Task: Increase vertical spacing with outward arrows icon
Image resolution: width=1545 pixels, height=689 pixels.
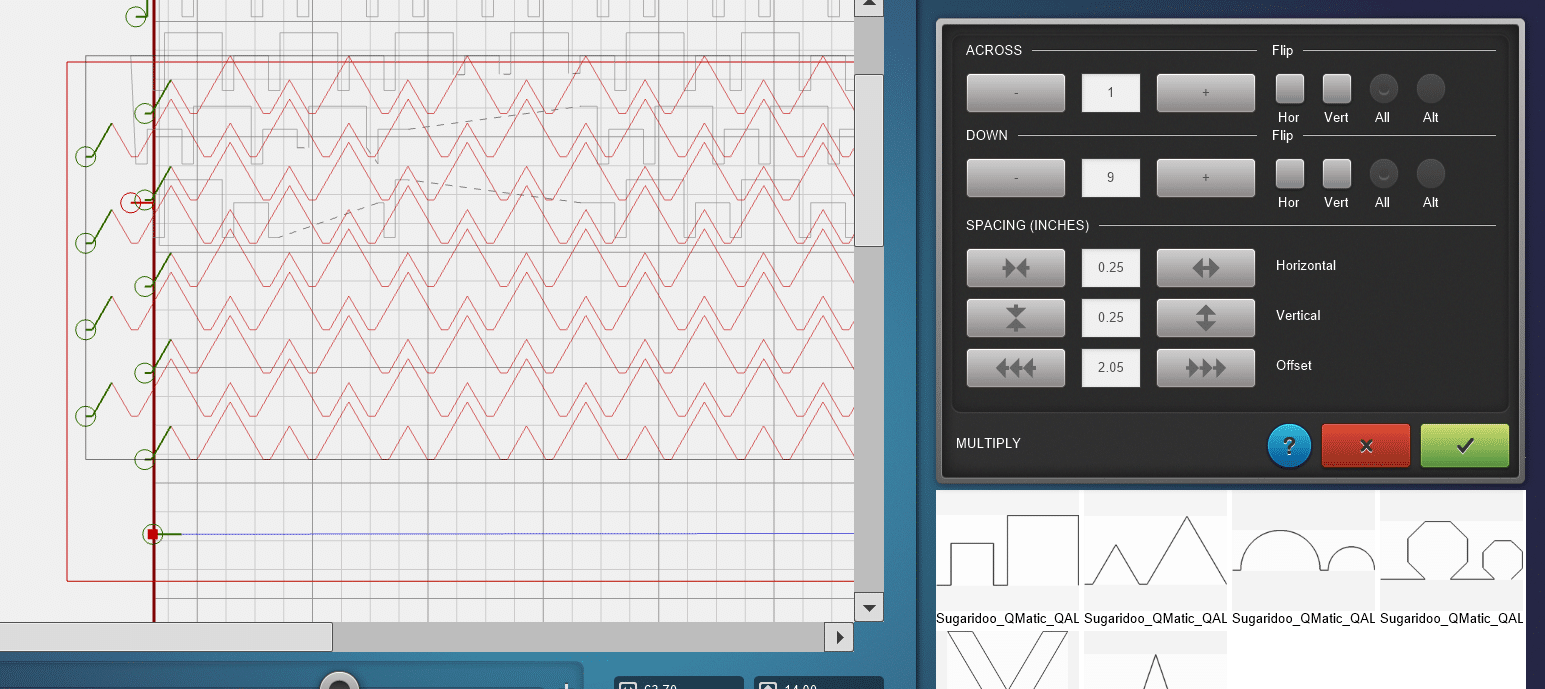Action: coord(1205,318)
